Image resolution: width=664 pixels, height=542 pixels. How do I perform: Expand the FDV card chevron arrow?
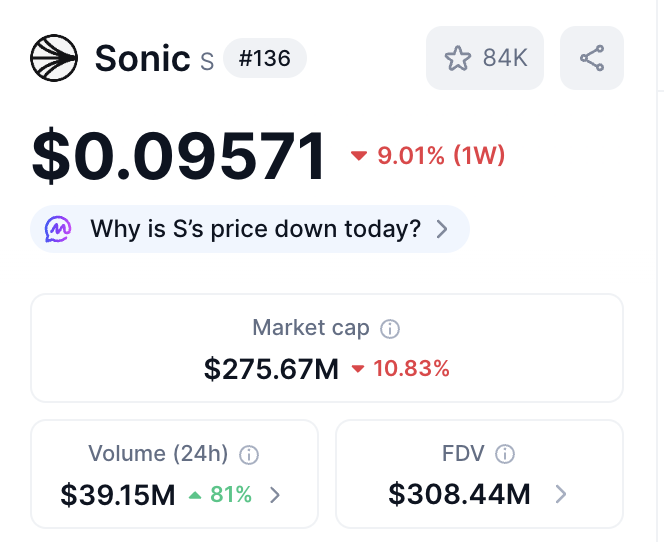560,494
